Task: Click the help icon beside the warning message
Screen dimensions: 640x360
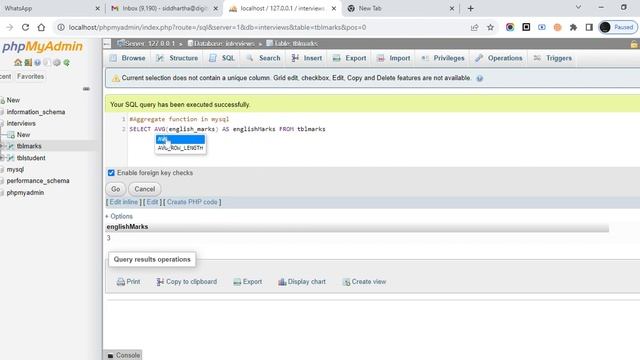Action: pos(480,78)
